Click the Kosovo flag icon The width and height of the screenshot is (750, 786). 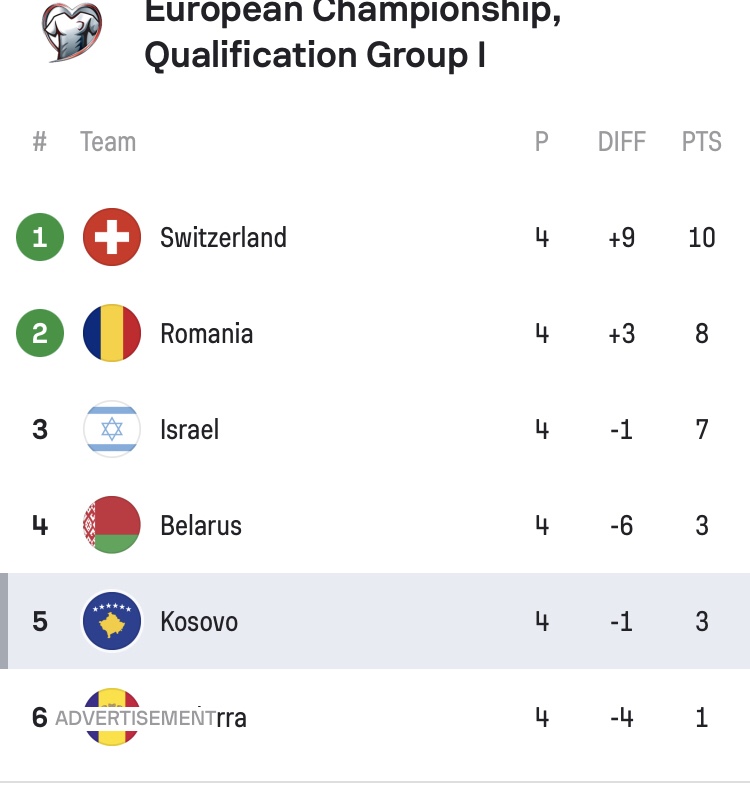pyautogui.click(x=111, y=622)
